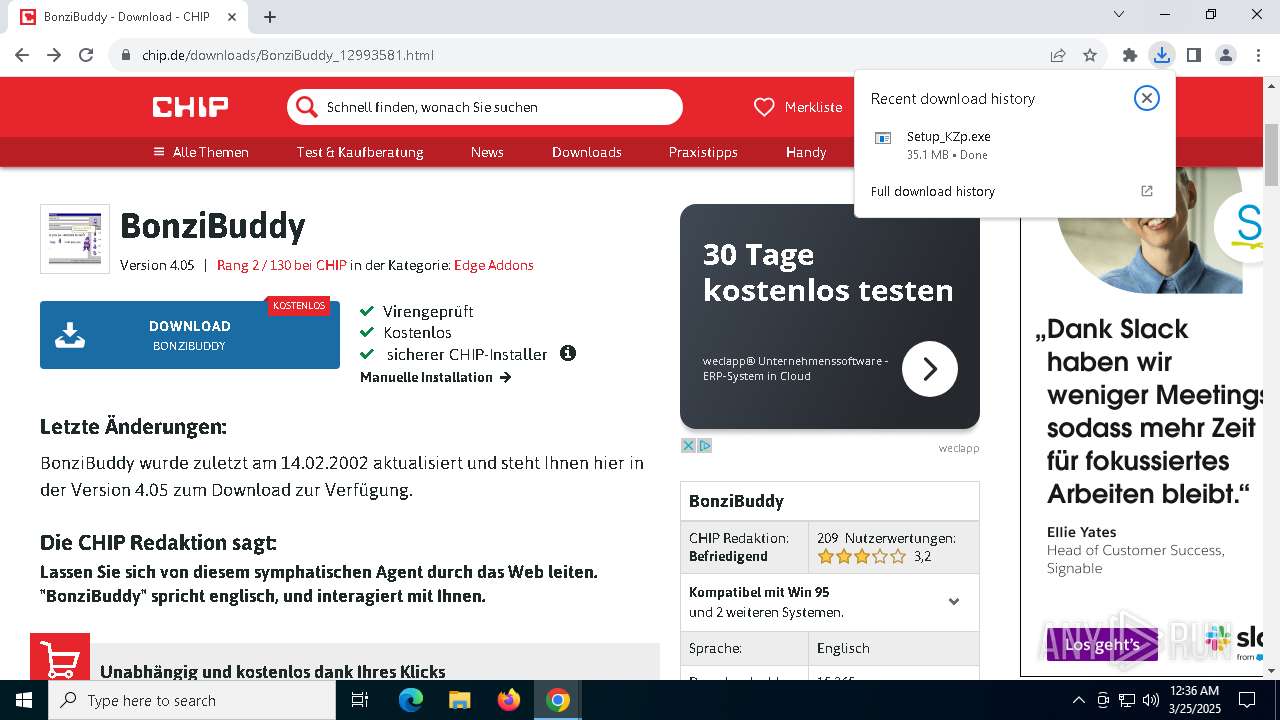Open the Handy menu item
This screenshot has height=720, width=1280.
point(806,152)
